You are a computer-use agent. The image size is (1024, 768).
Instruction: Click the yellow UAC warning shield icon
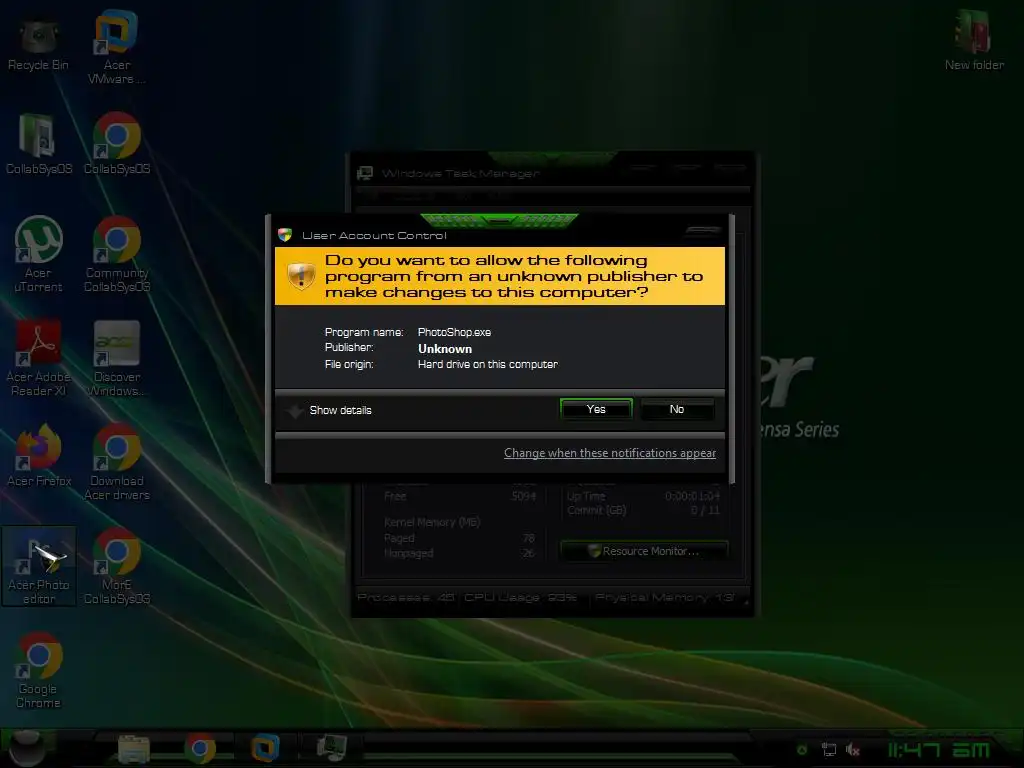[x=301, y=276]
